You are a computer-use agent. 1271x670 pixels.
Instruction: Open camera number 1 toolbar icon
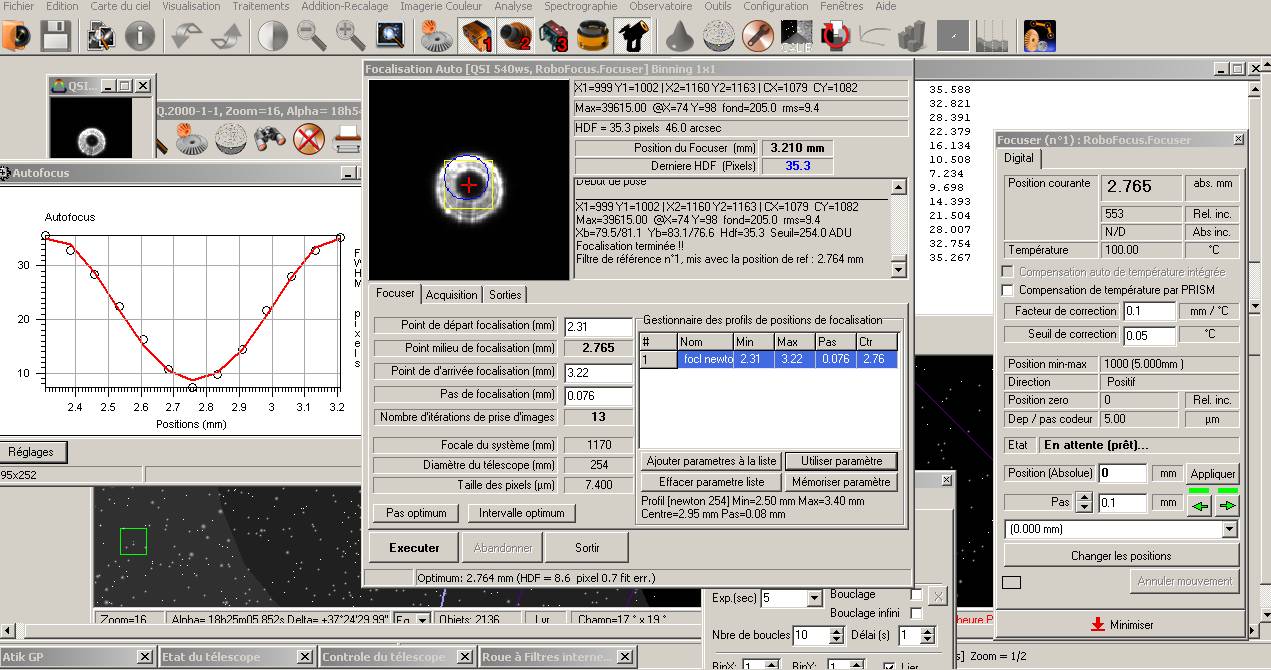pyautogui.click(x=477, y=37)
